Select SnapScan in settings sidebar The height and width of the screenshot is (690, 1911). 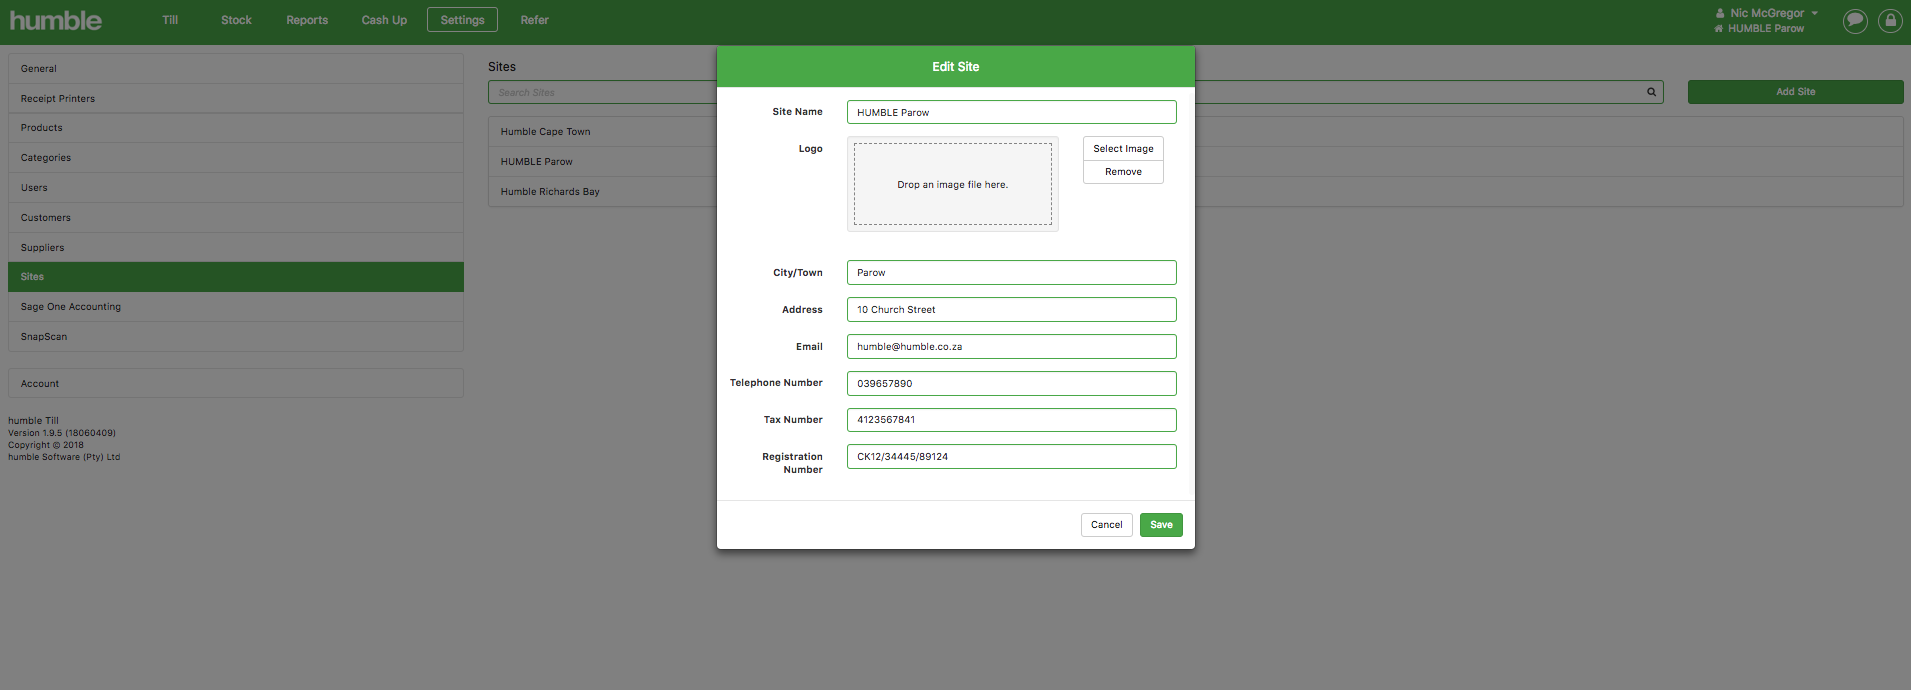[236, 337]
